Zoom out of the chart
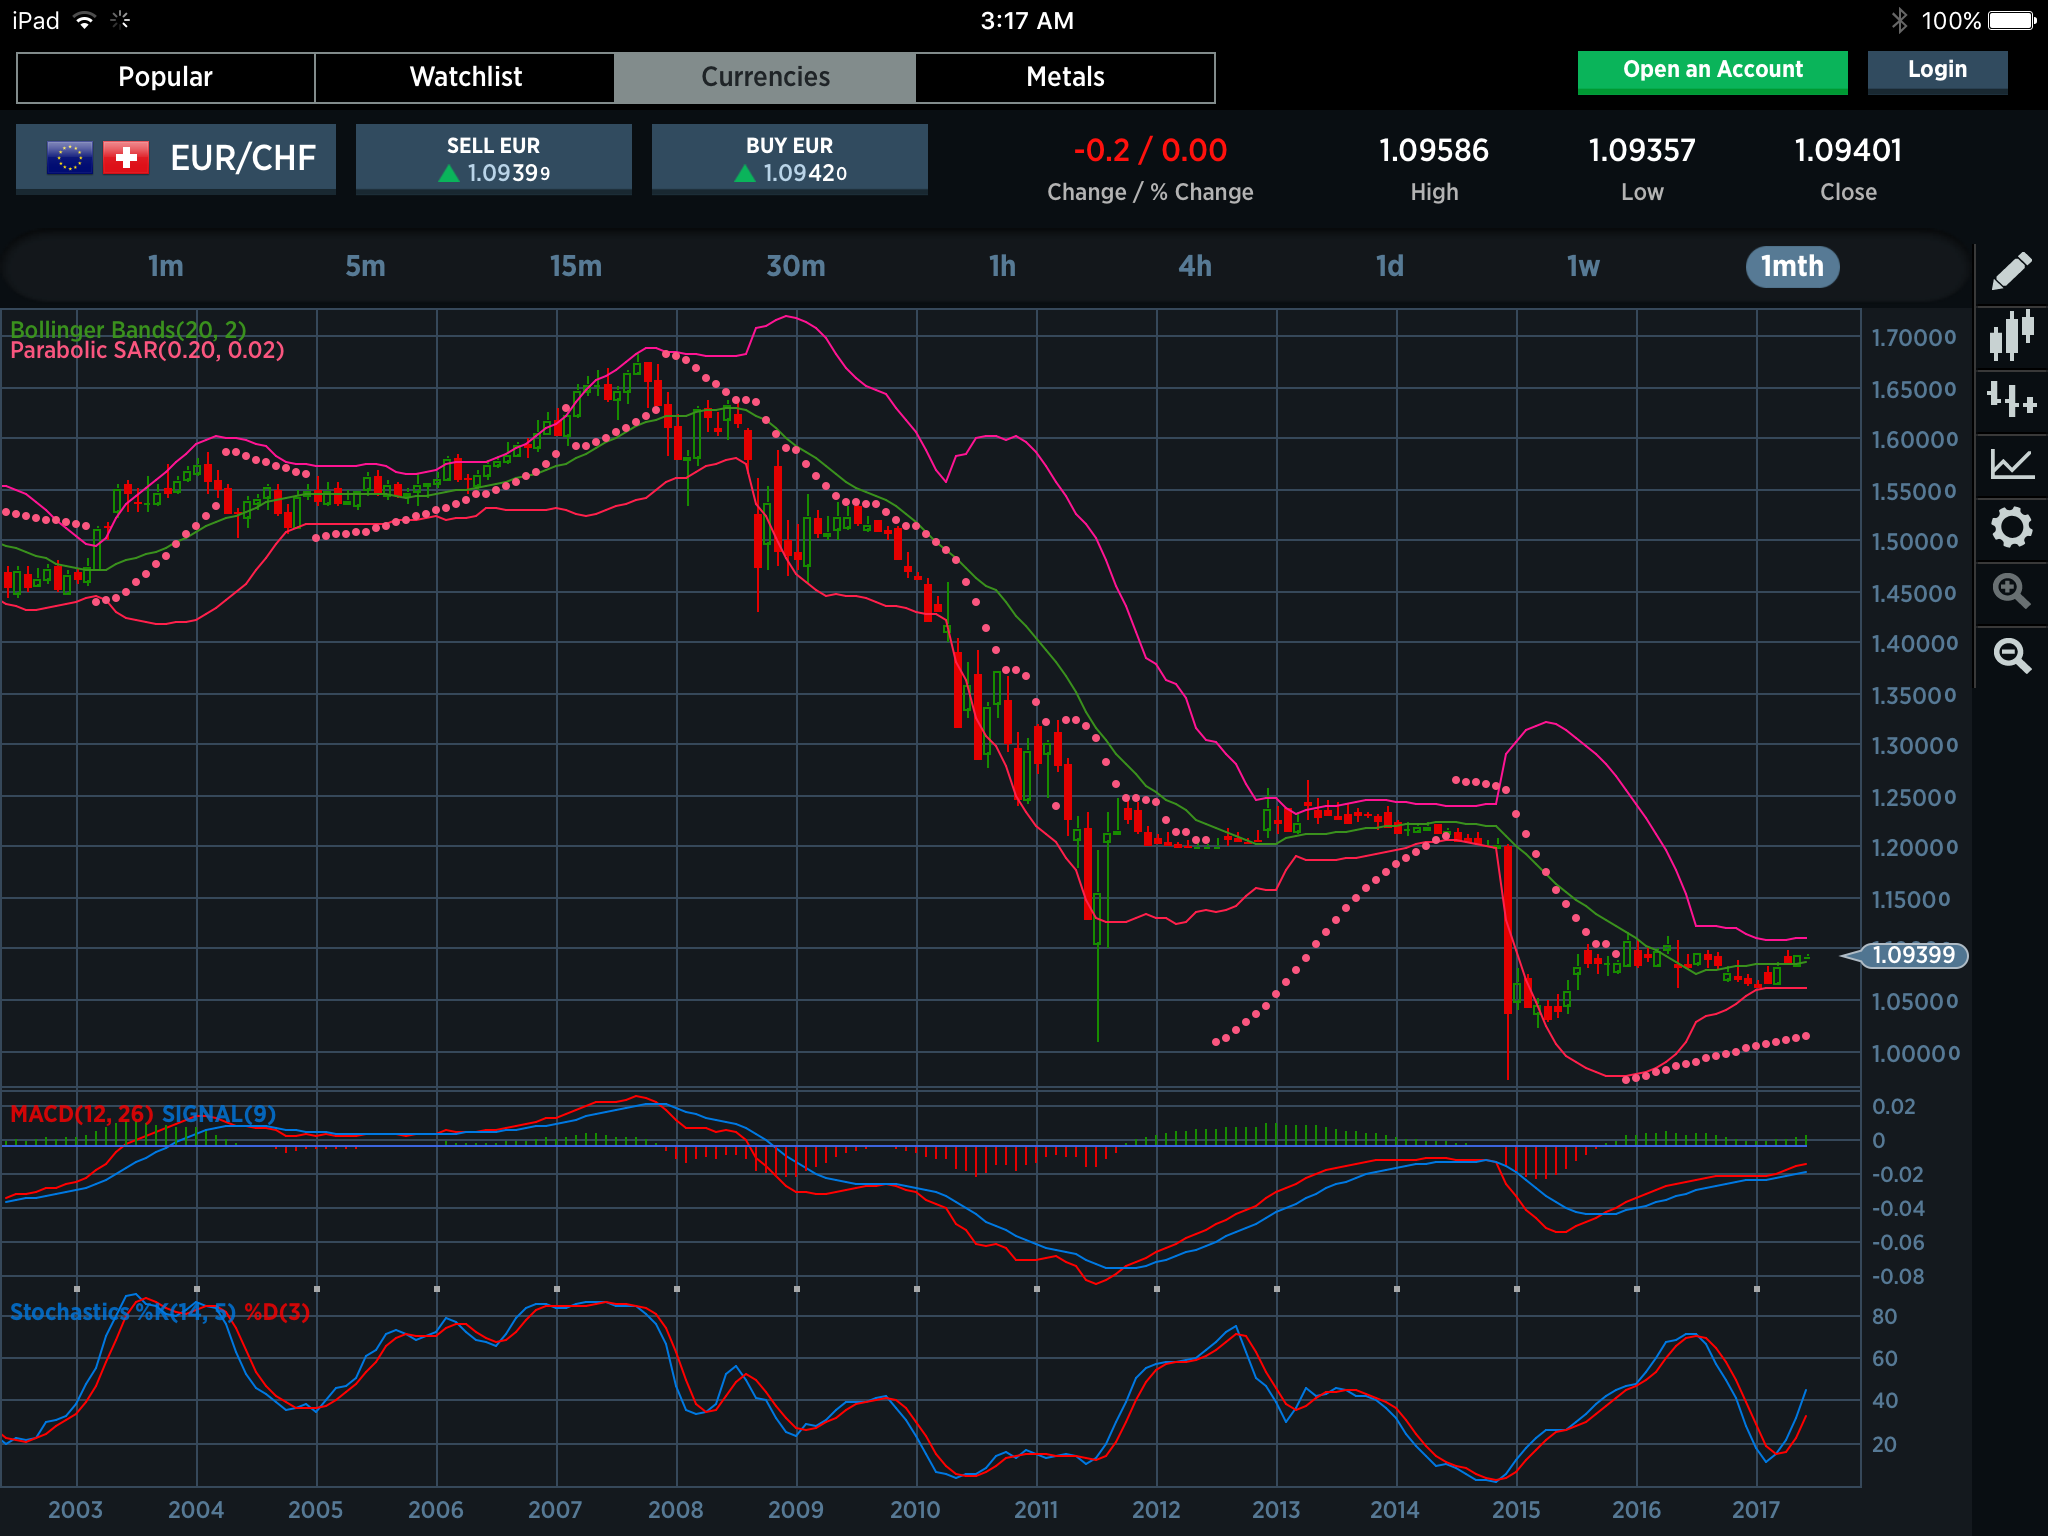The image size is (2048, 1536). point(2011,655)
